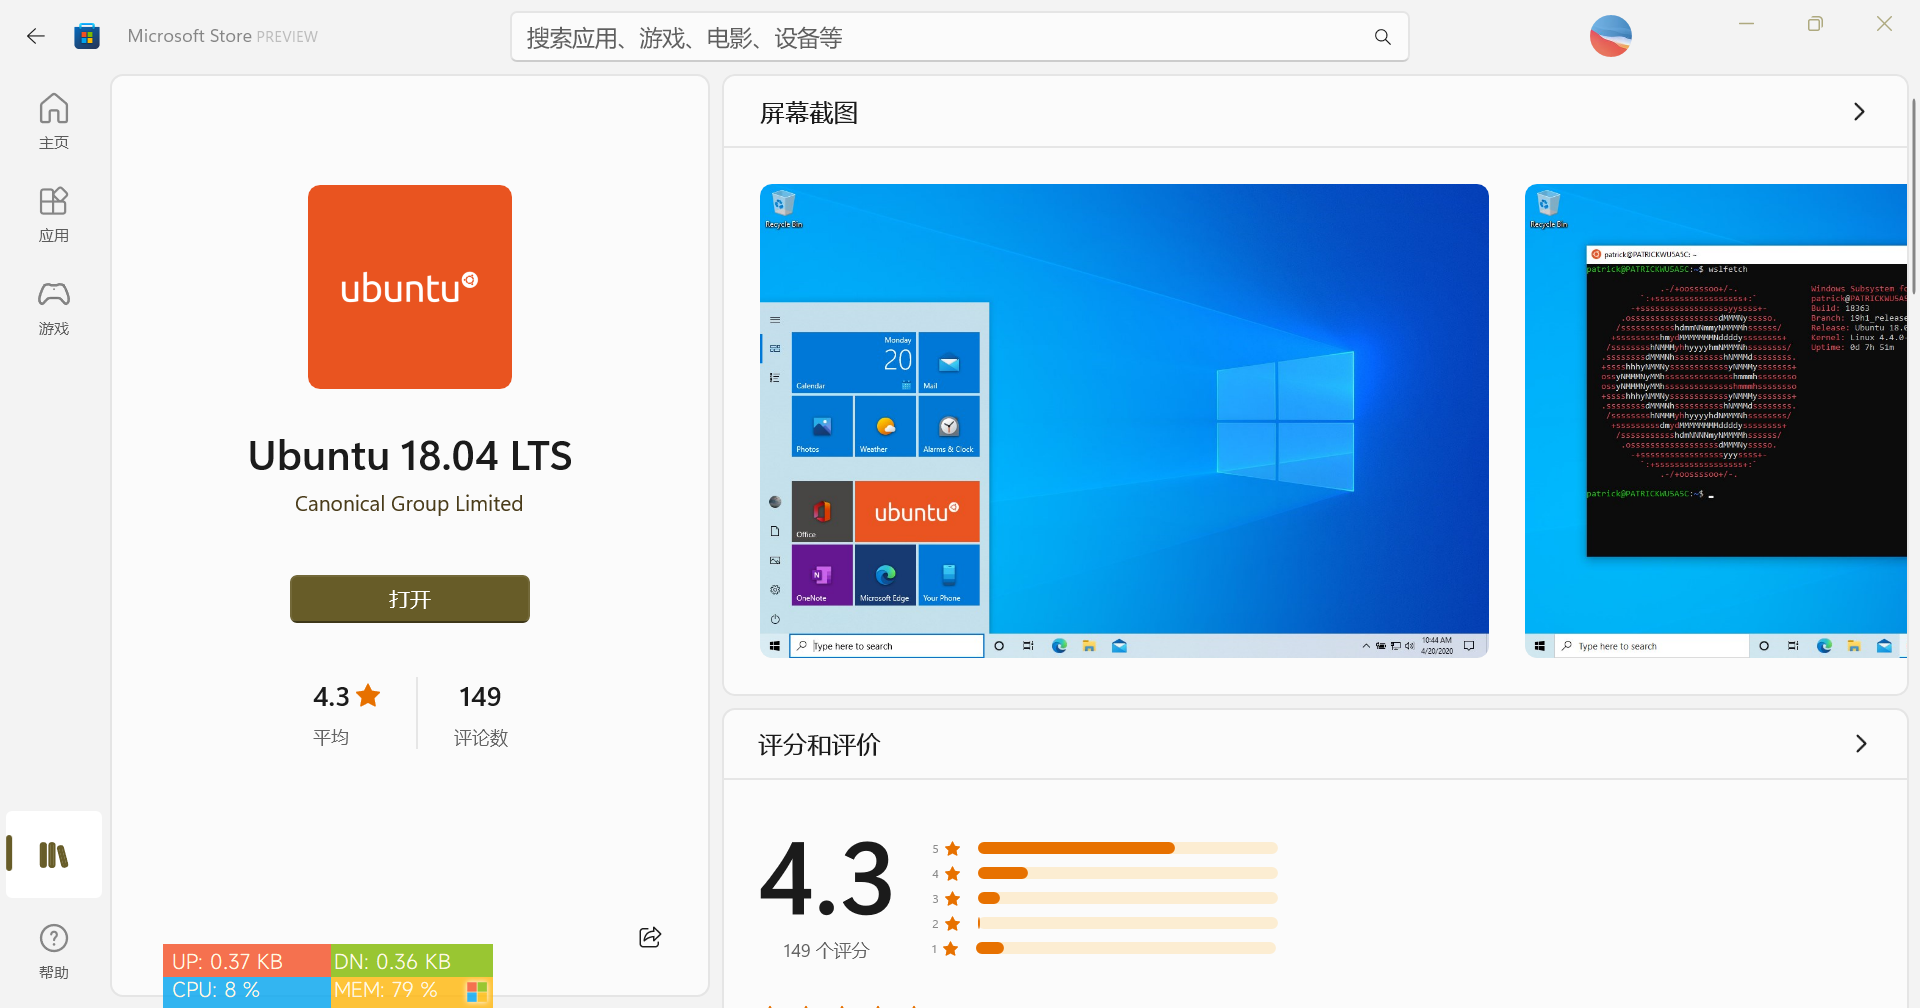This screenshot has height=1008, width=1920.
Task: Click the 评分和评价 heading
Action: (x=819, y=745)
